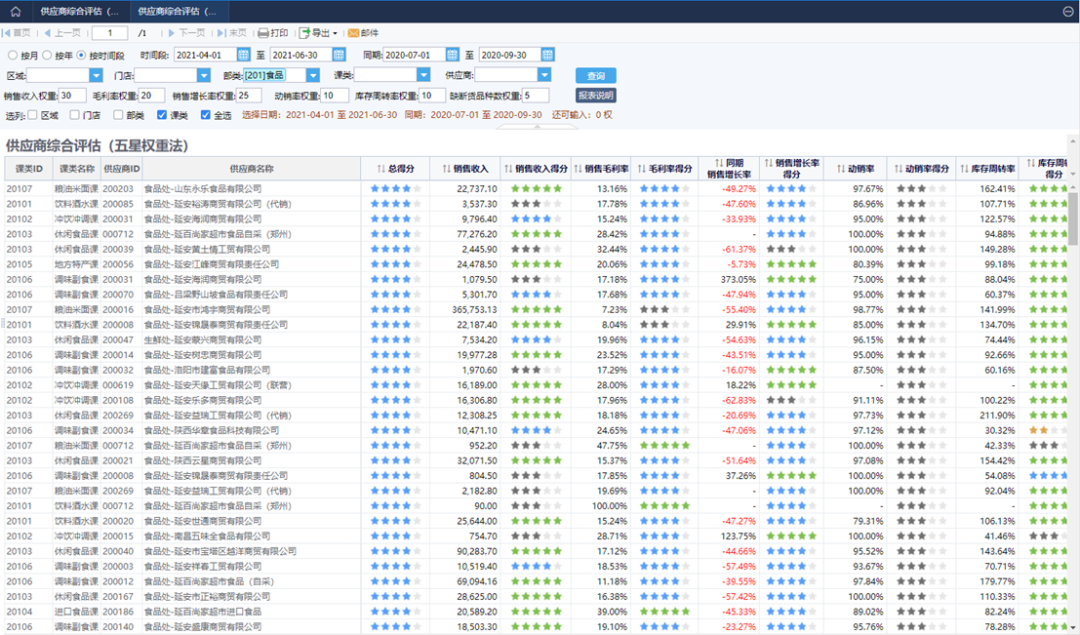This screenshot has width=1080, height=635.
Task: Select the second 供应商综合评估 tab
Action: click(x=176, y=11)
